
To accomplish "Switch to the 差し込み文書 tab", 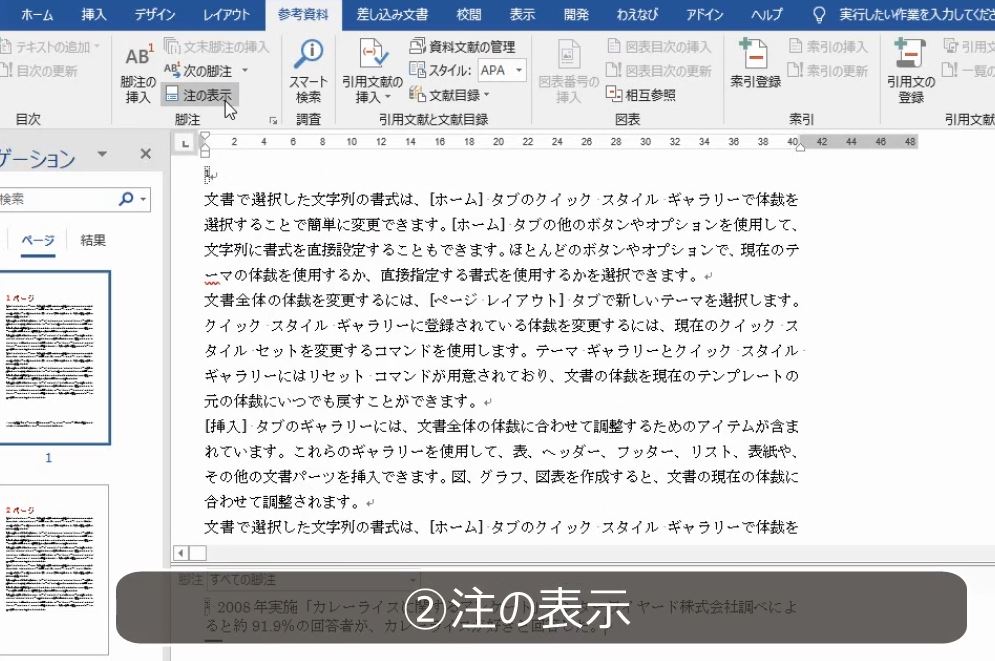I will coord(392,14).
